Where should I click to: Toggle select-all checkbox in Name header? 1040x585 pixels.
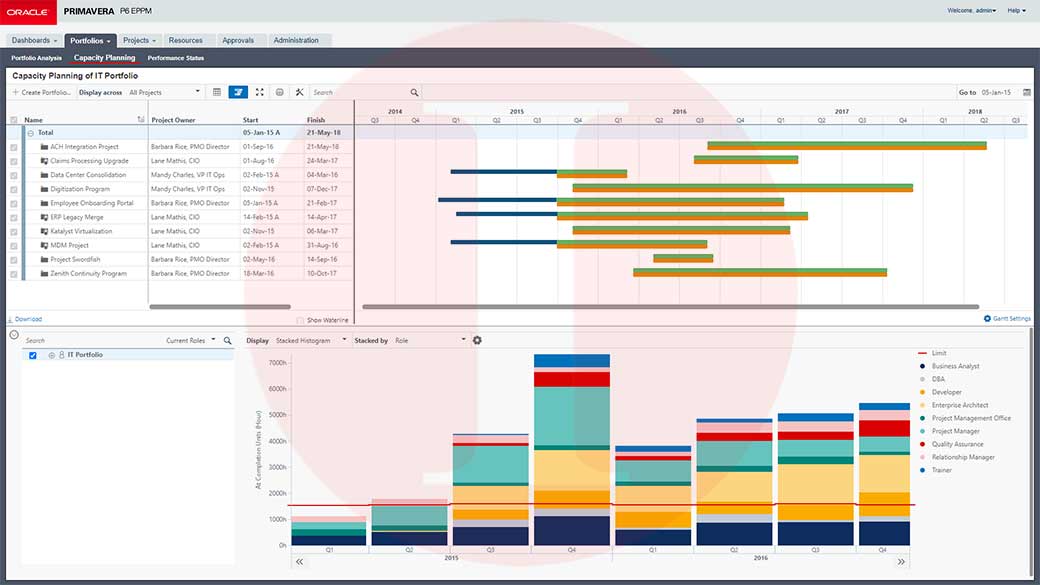point(14,120)
